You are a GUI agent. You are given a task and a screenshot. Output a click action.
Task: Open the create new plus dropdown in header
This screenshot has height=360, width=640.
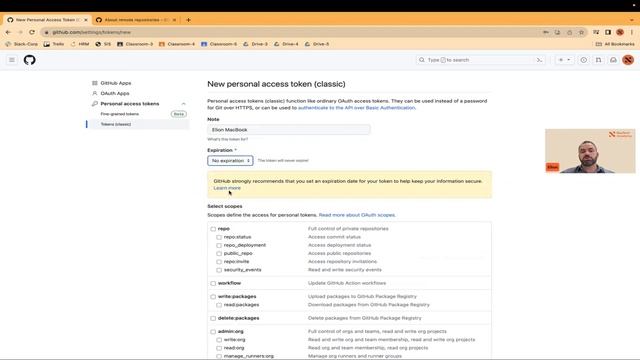coord(564,60)
